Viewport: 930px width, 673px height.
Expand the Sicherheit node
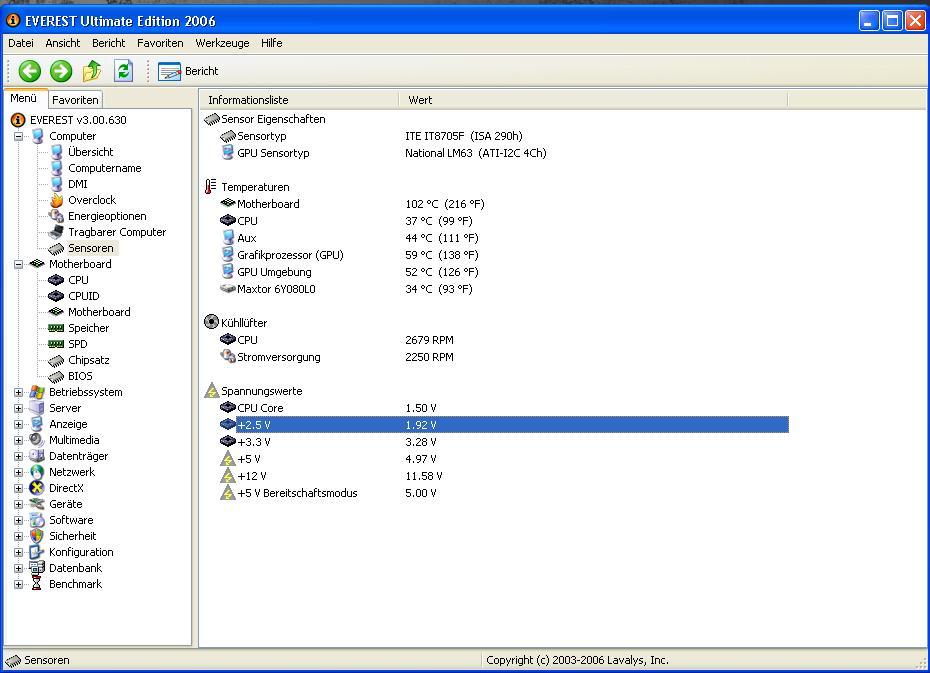pyautogui.click(x=18, y=537)
